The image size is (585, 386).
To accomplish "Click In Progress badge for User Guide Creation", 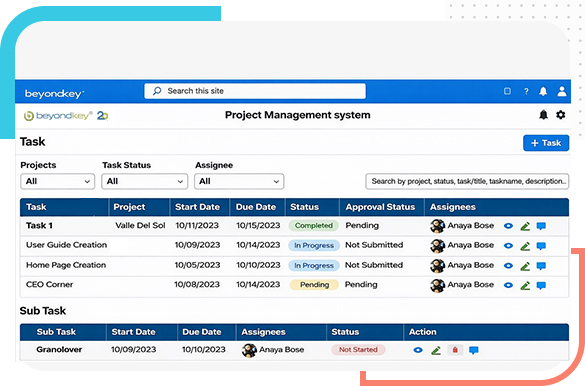I will [314, 245].
